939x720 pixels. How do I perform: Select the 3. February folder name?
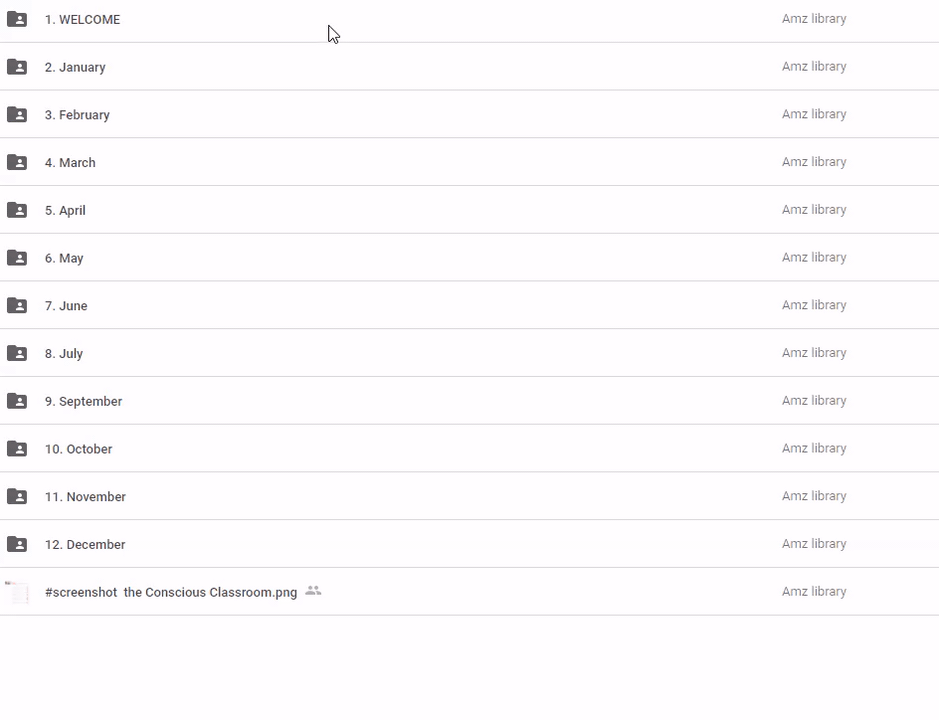[77, 115]
